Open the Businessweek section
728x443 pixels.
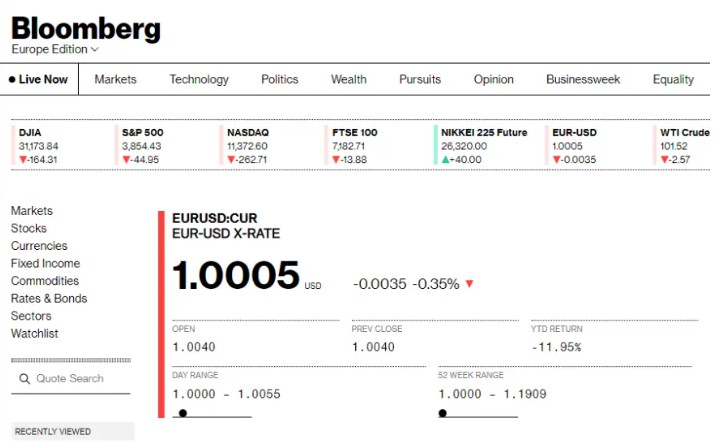click(583, 79)
